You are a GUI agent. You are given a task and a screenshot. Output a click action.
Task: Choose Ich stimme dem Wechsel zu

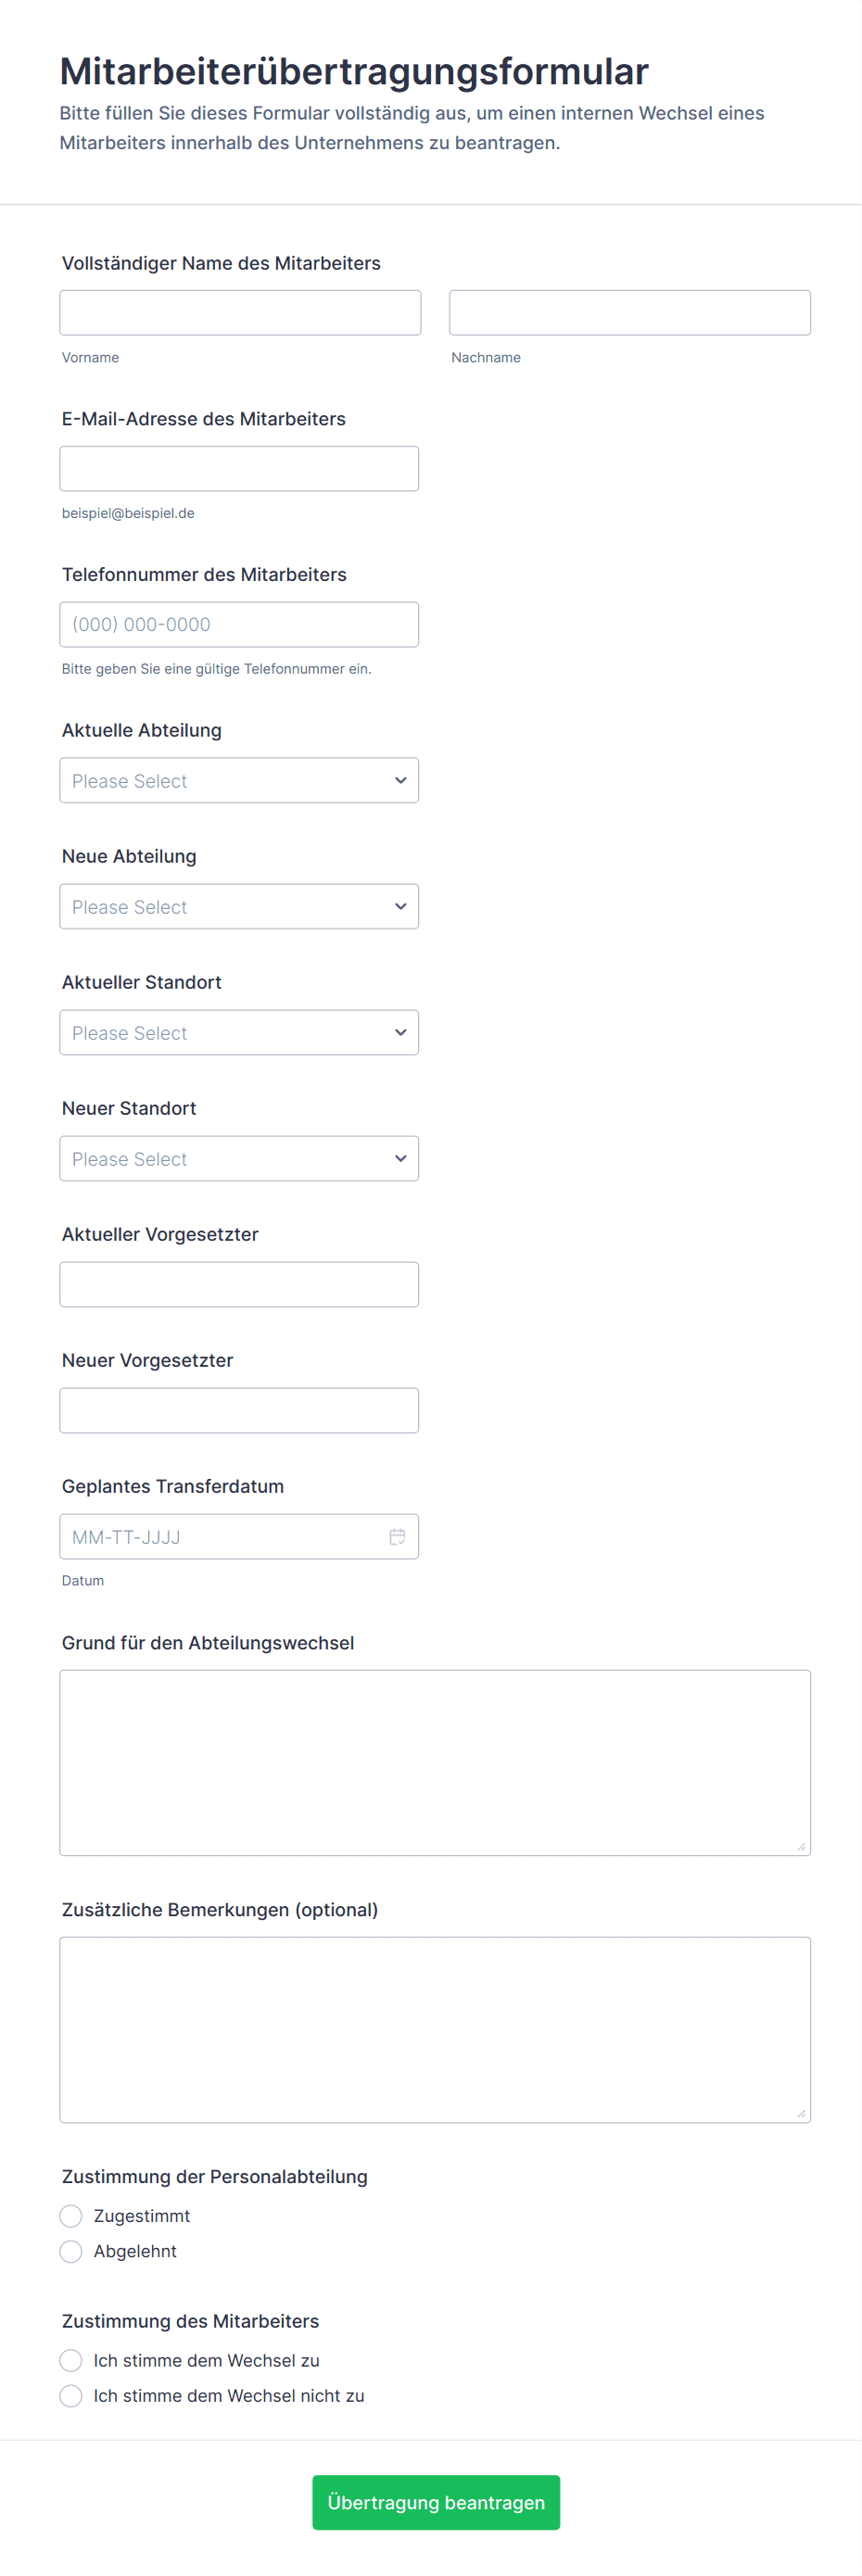coord(71,2360)
